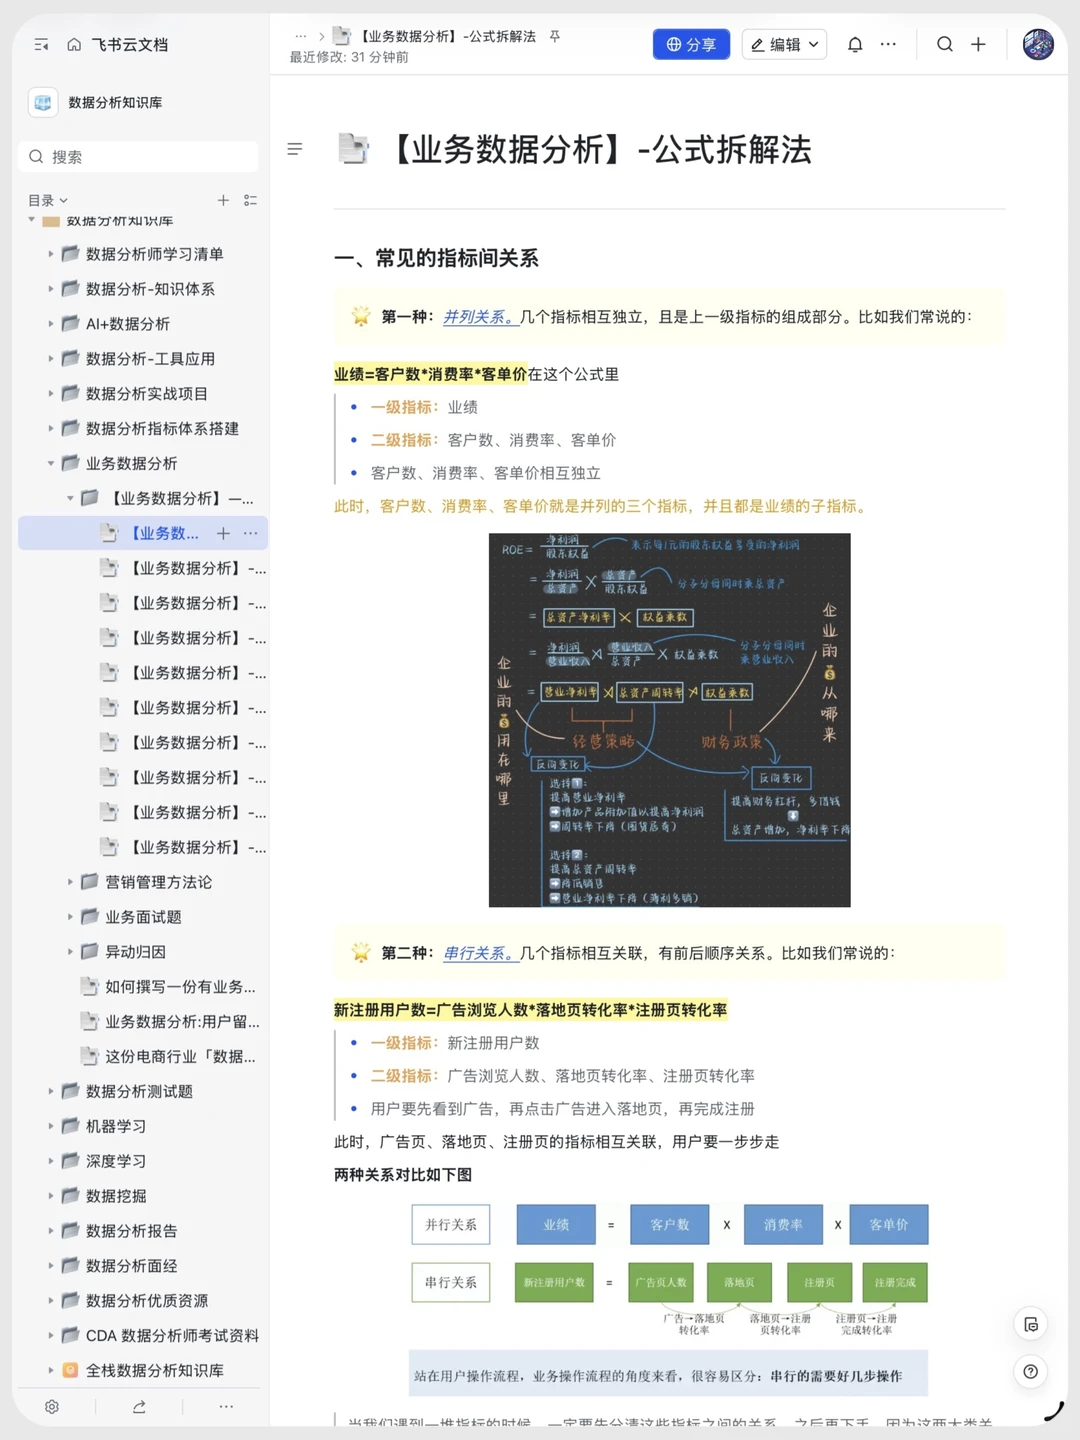This screenshot has height=1440, width=1080.
Task: Click the 并列关系 link
Action: click(479, 317)
